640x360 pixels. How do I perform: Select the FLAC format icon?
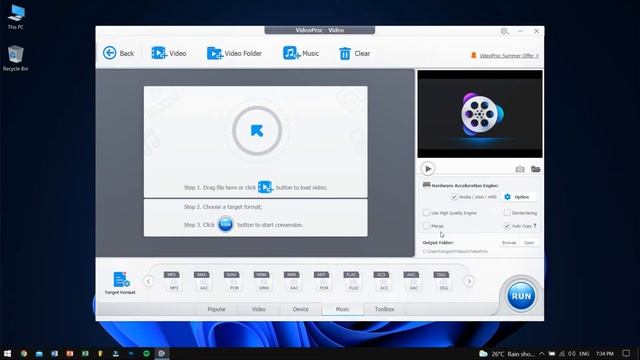point(353,281)
